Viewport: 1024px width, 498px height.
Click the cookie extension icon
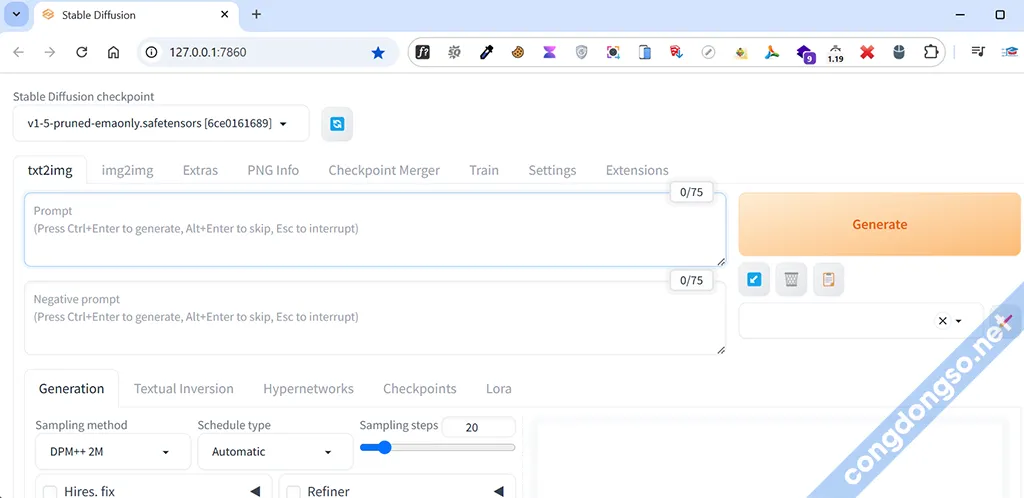pyautogui.click(x=518, y=52)
